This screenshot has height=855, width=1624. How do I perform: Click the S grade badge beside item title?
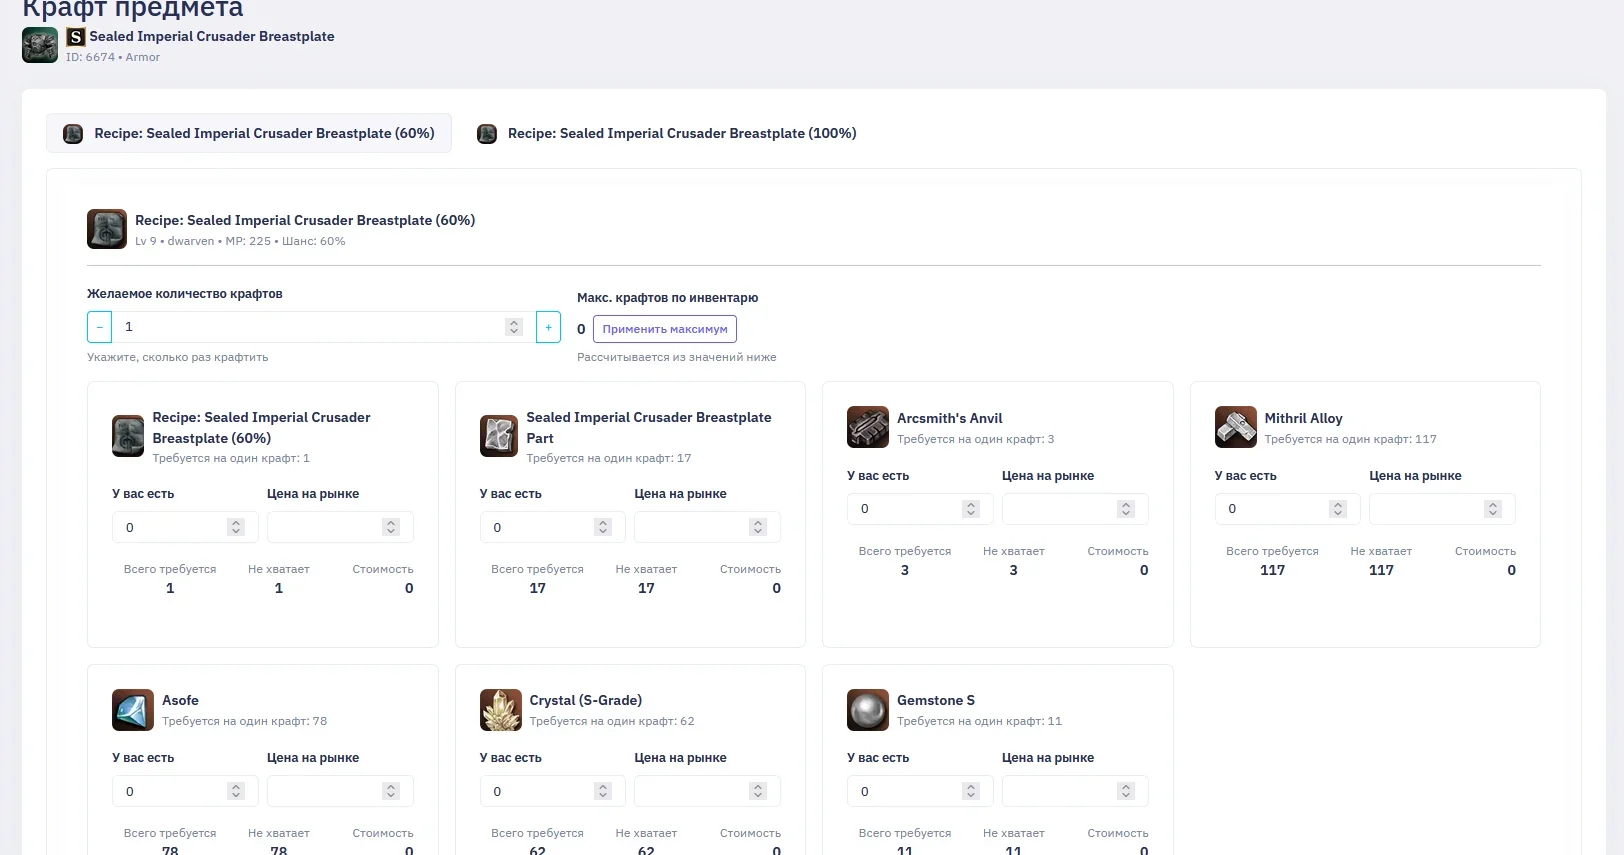click(76, 37)
